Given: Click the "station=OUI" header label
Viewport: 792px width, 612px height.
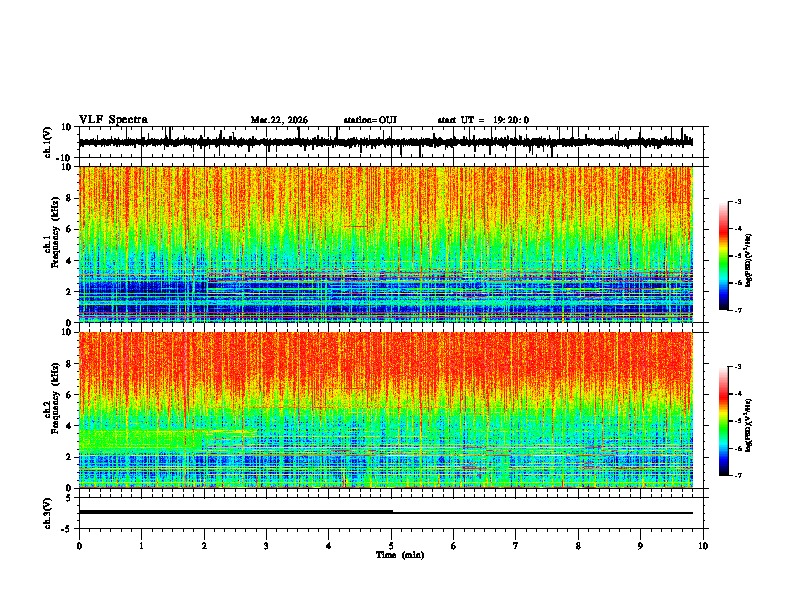Looking at the screenshot, I should click(x=370, y=120).
